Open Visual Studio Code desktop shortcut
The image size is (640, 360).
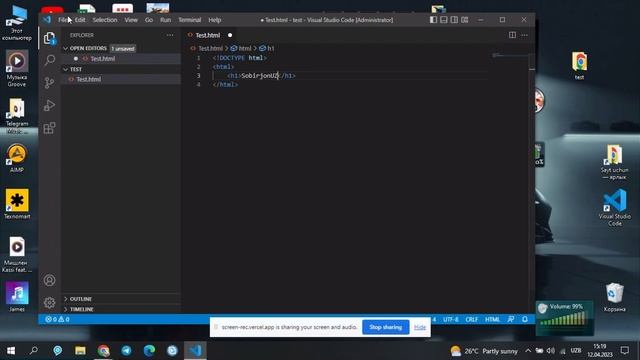(615, 207)
